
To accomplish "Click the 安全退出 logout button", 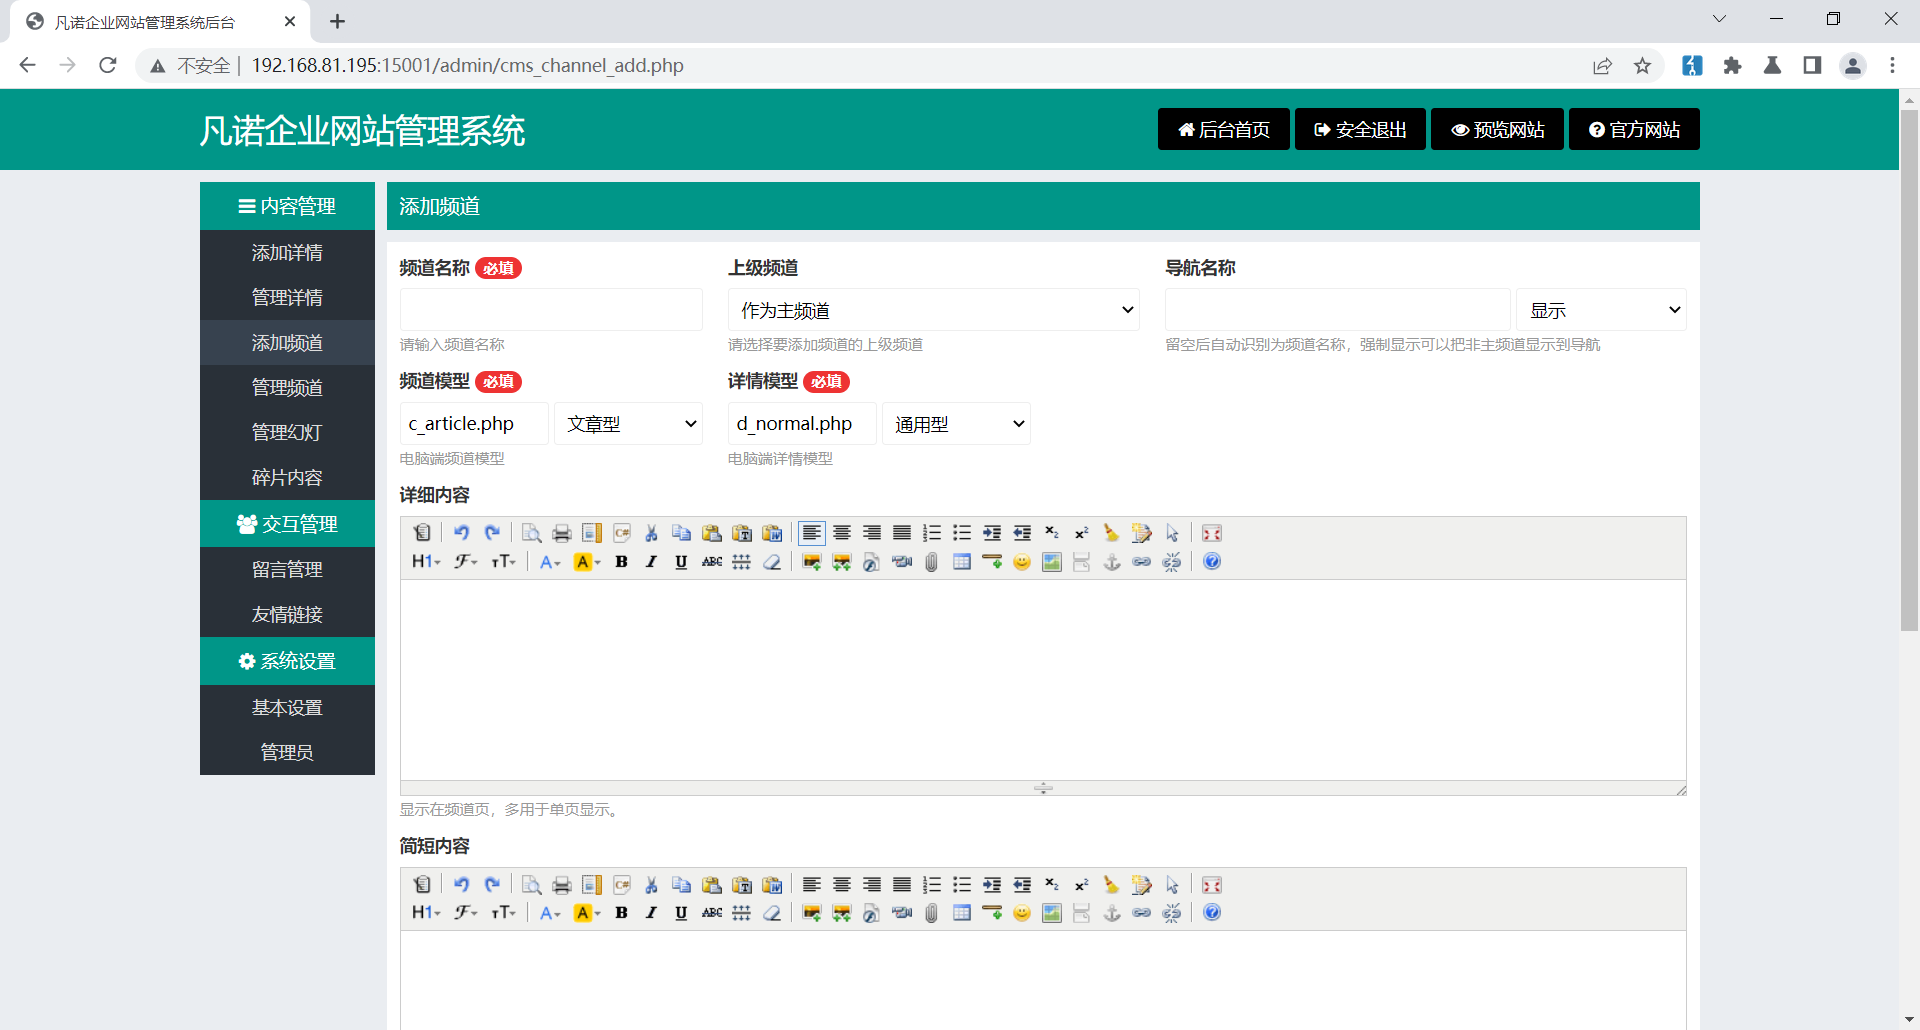I will tap(1360, 129).
